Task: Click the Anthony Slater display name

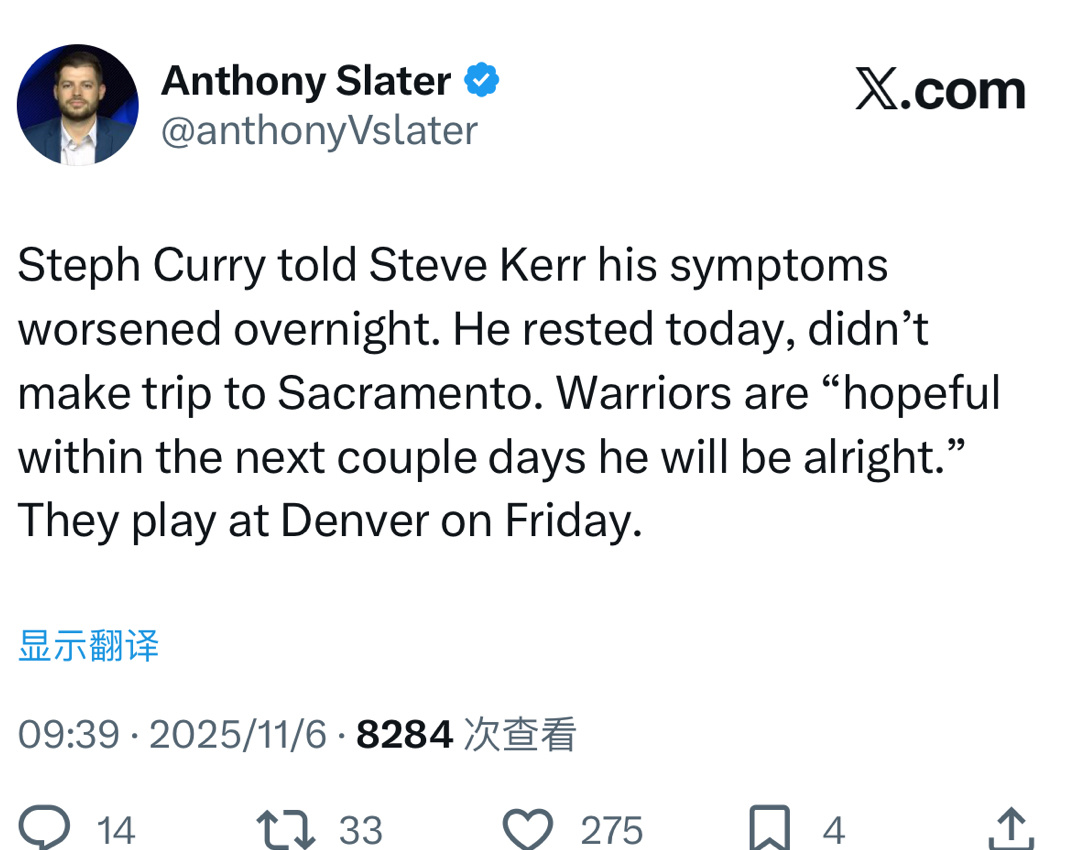Action: [x=305, y=81]
